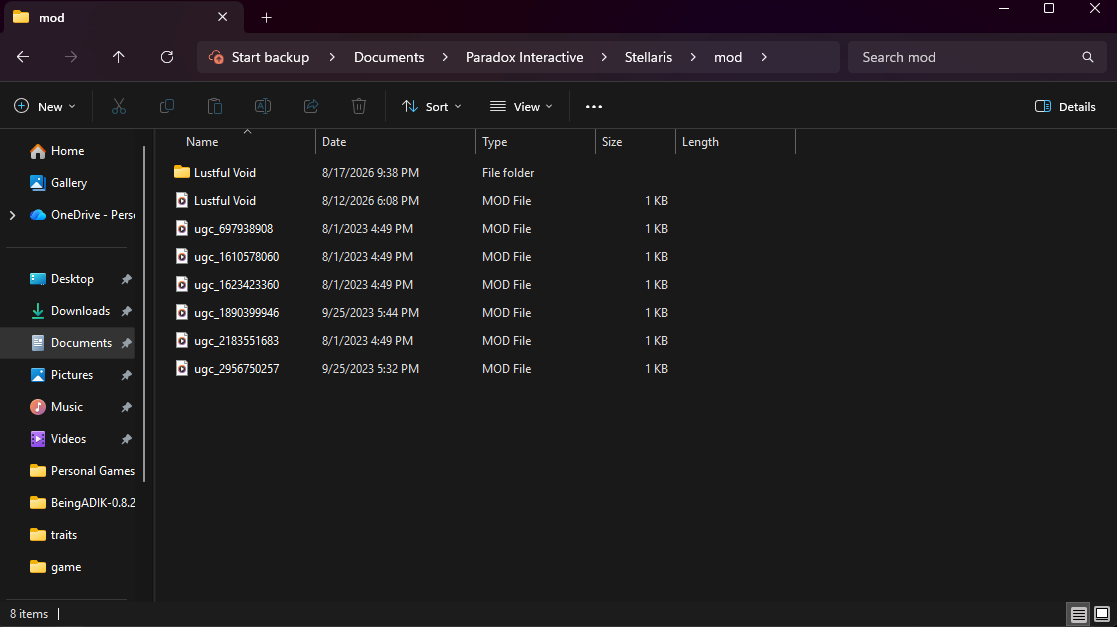Open BeingADIK-0.8.2 folder in sidebar
The width and height of the screenshot is (1117, 627).
click(82, 503)
